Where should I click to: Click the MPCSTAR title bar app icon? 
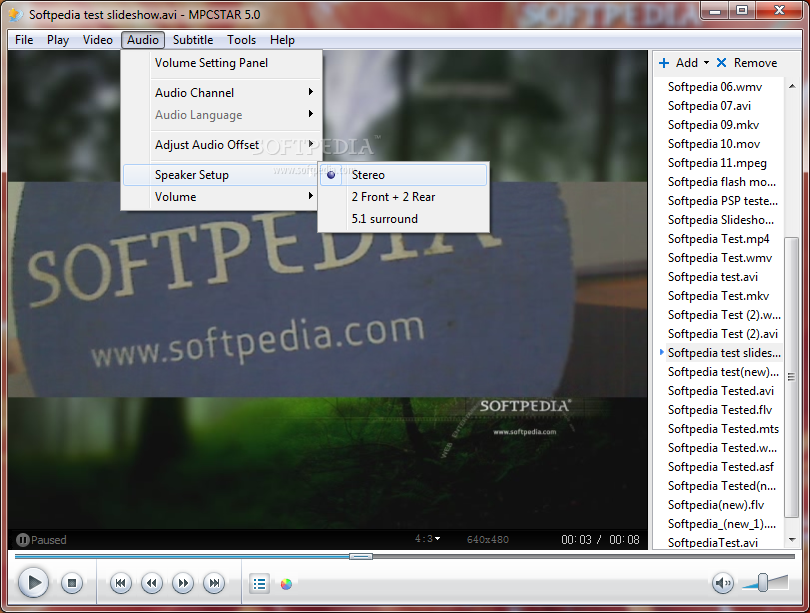click(x=16, y=14)
